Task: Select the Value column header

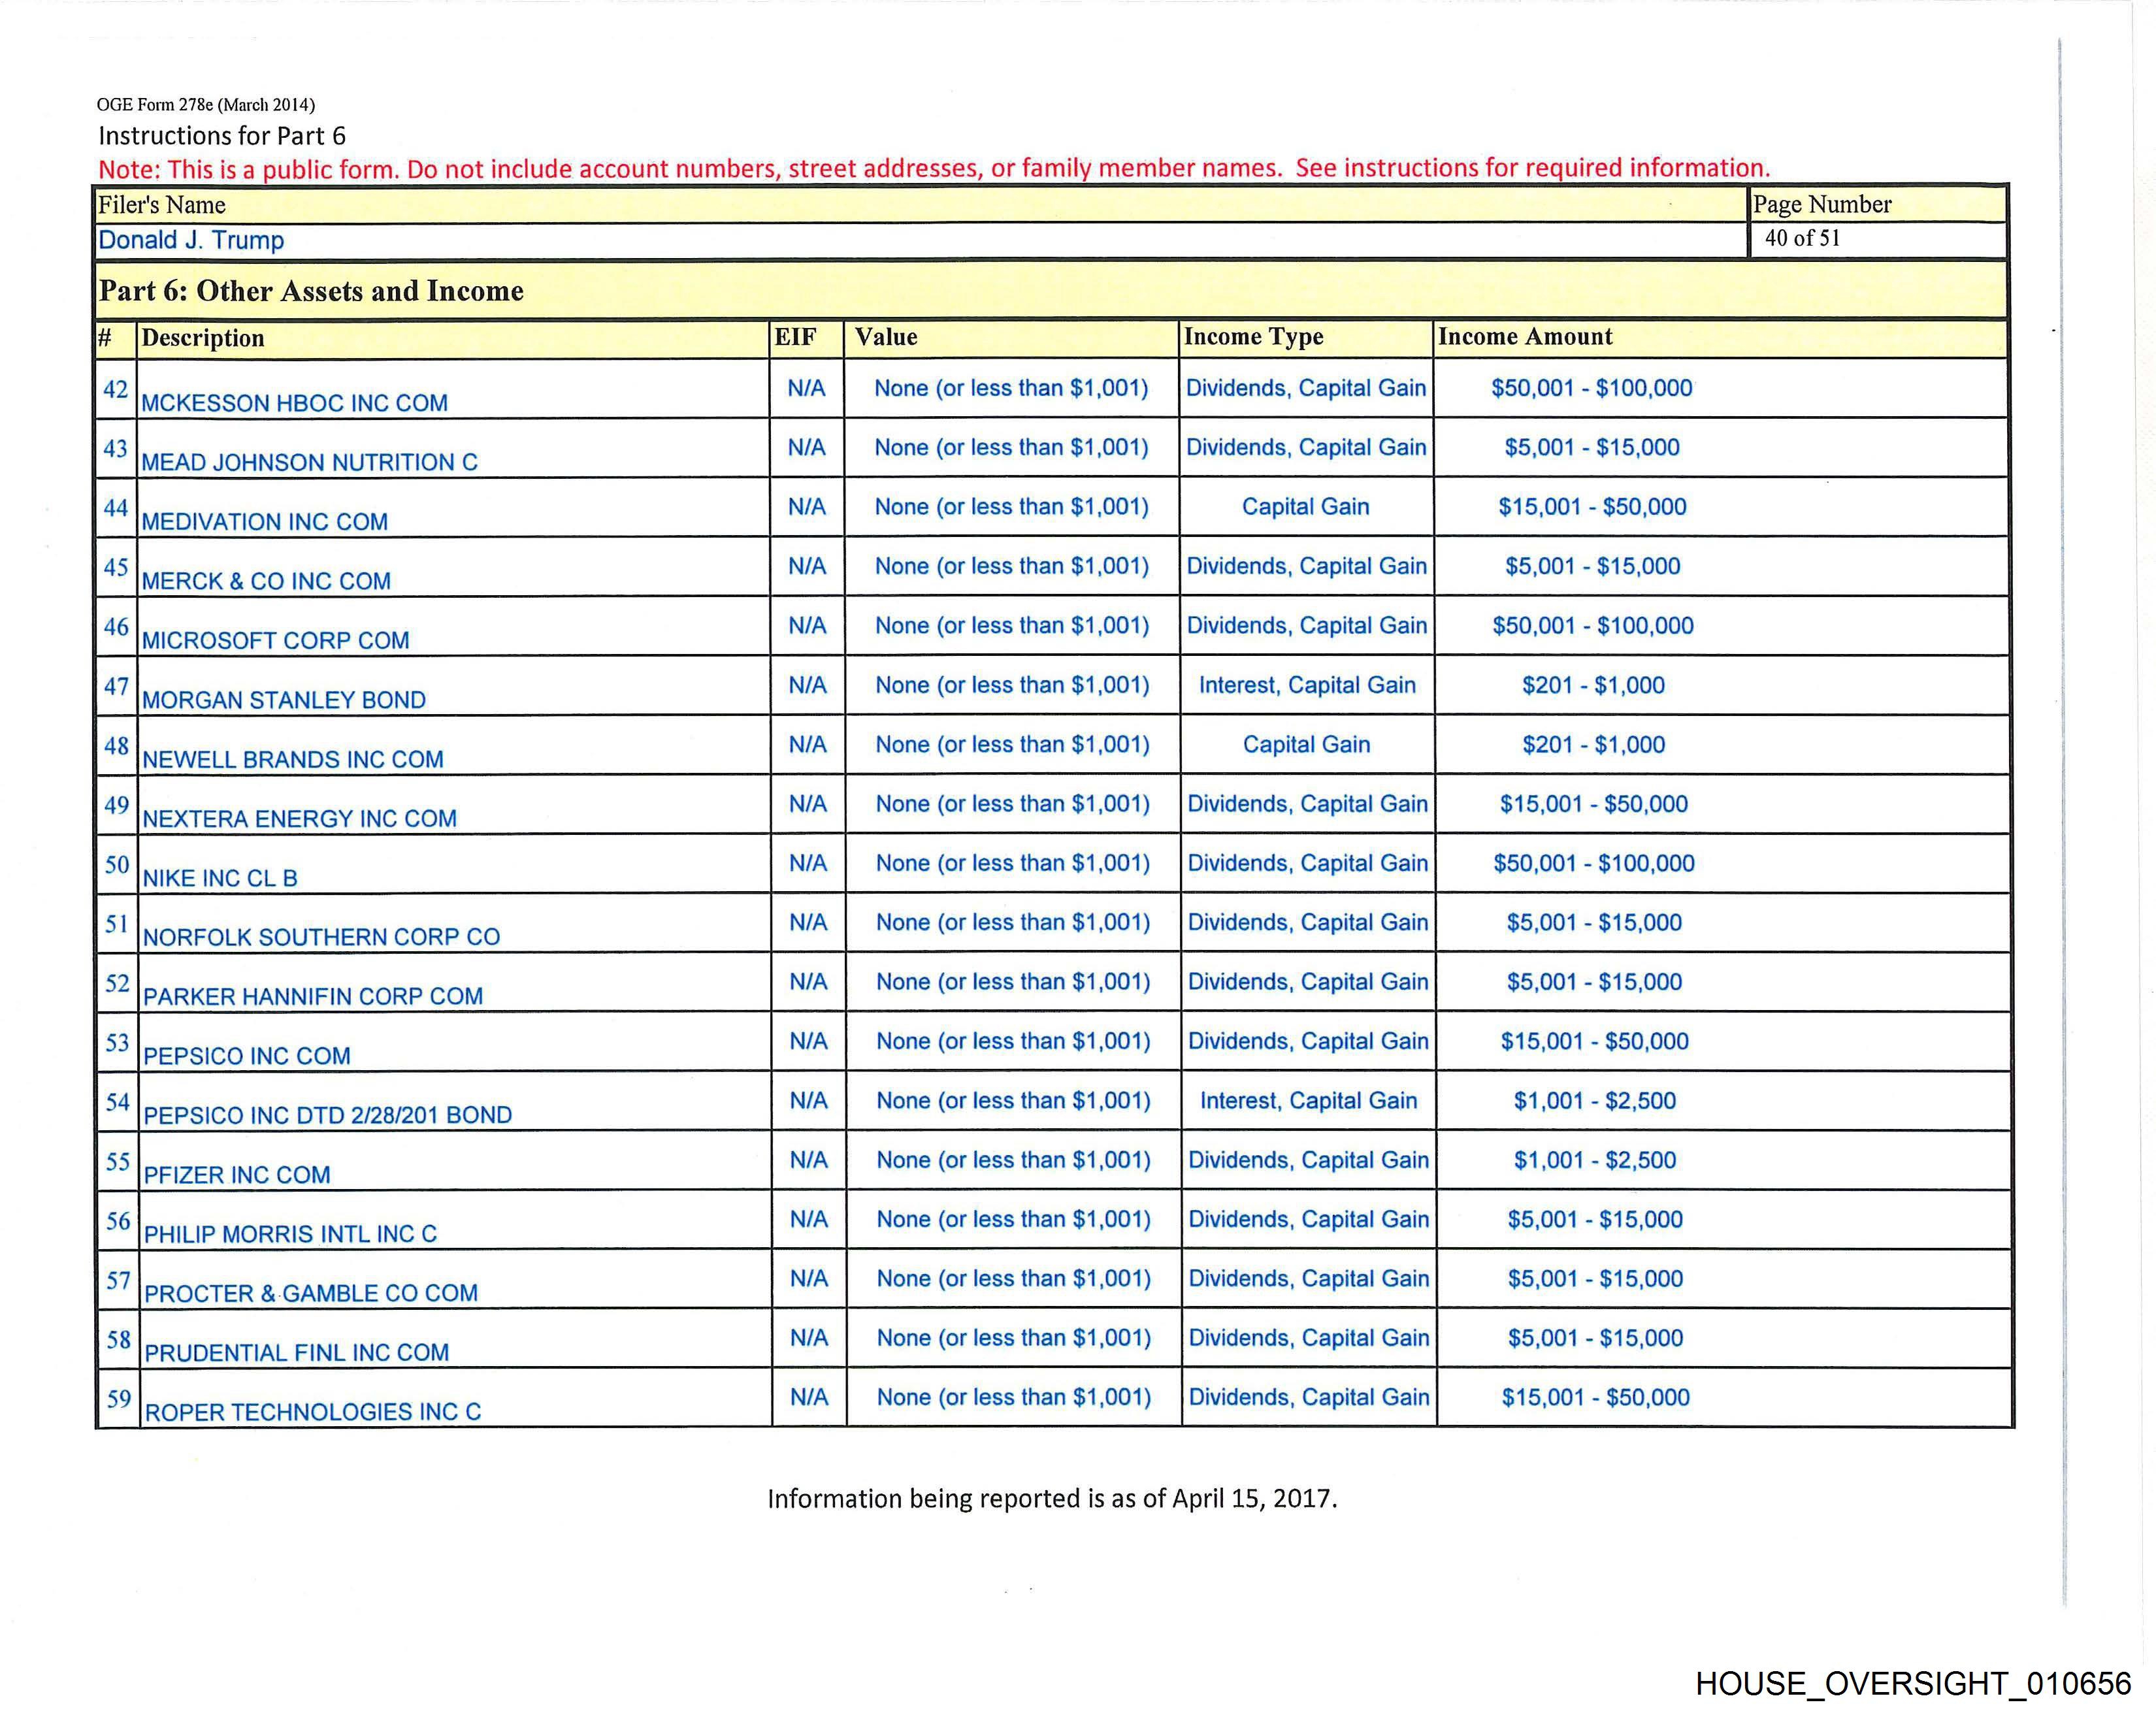Action: click(886, 337)
